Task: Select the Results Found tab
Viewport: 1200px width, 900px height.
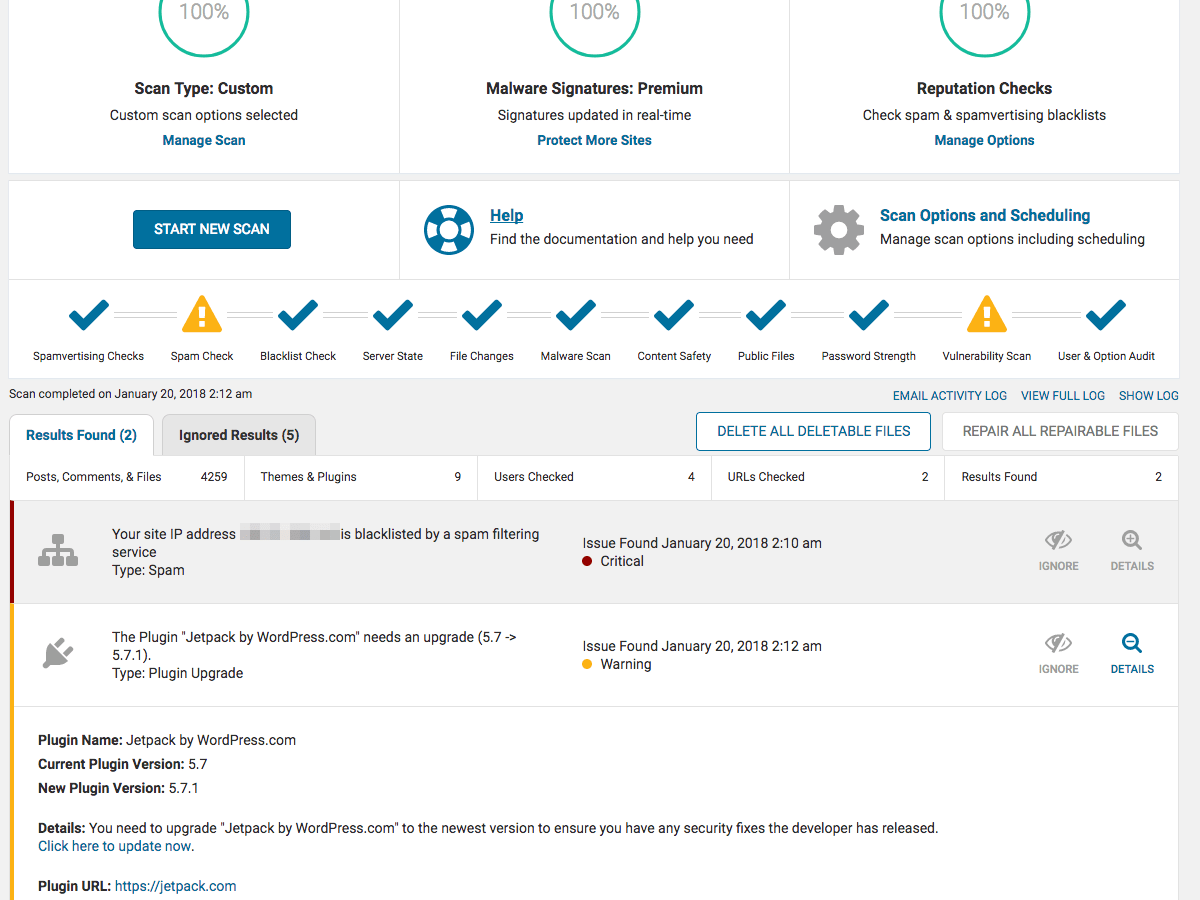Action: 80,434
